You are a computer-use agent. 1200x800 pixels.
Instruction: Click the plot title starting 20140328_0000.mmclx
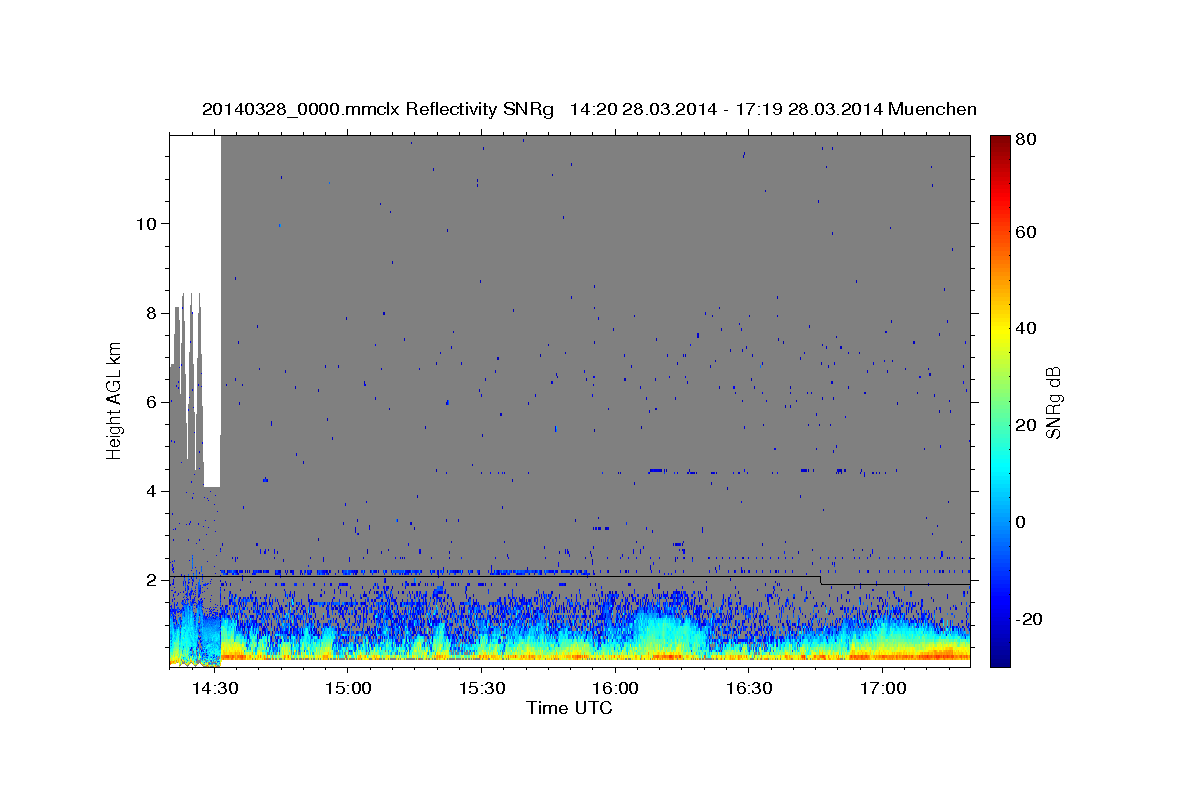click(x=589, y=109)
